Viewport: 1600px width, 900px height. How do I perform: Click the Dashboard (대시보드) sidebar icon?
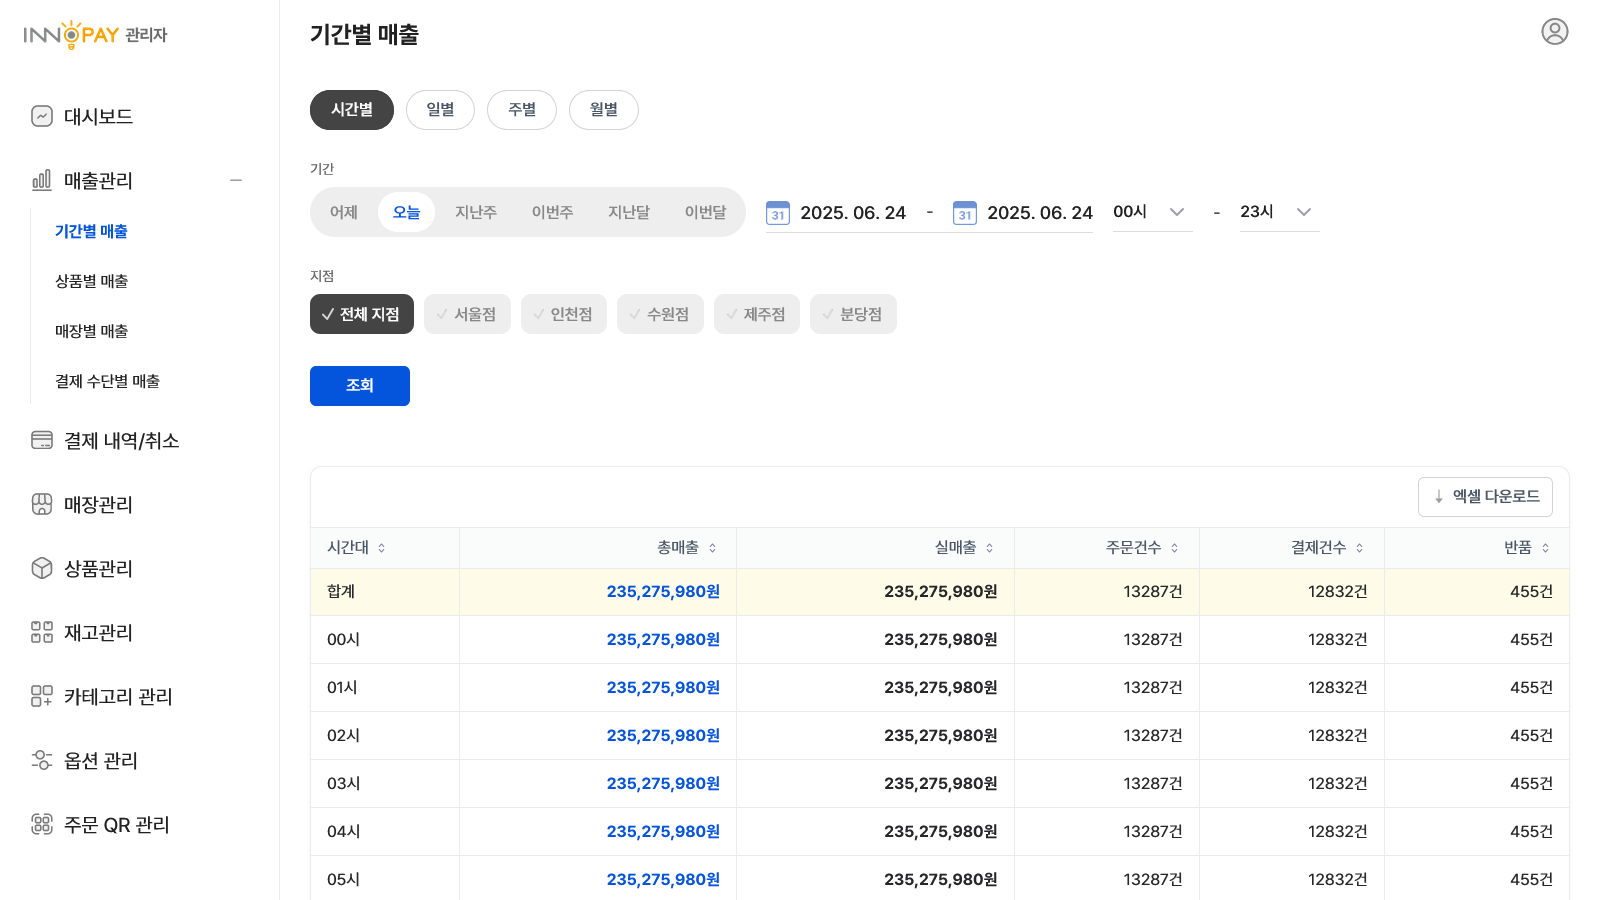(x=42, y=116)
